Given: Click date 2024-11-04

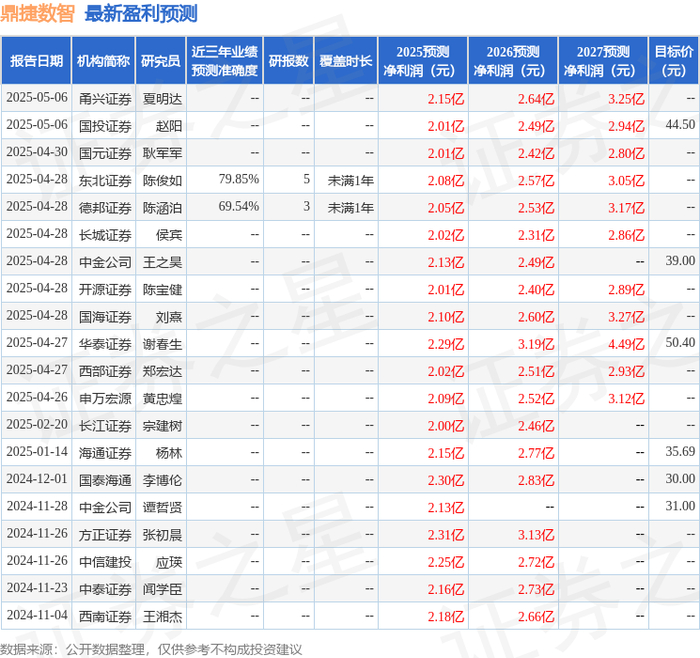Looking at the screenshot, I should click(37, 615).
